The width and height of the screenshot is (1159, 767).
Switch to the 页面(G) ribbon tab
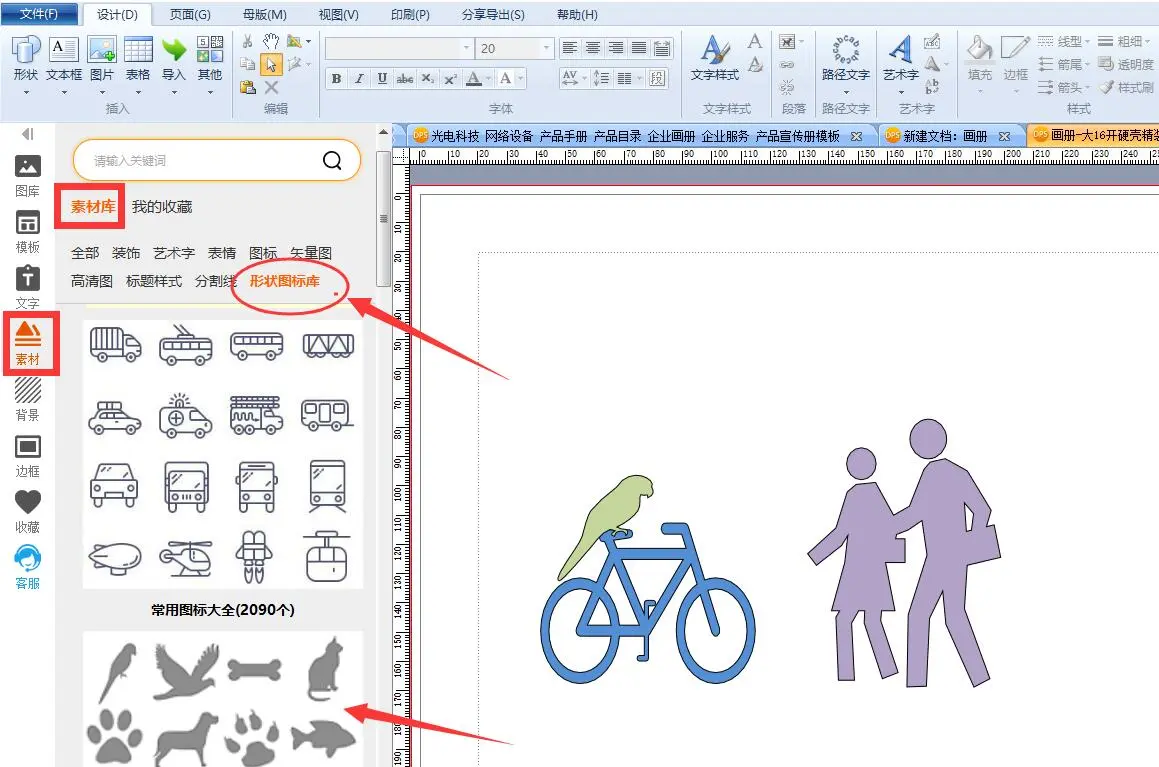point(190,15)
